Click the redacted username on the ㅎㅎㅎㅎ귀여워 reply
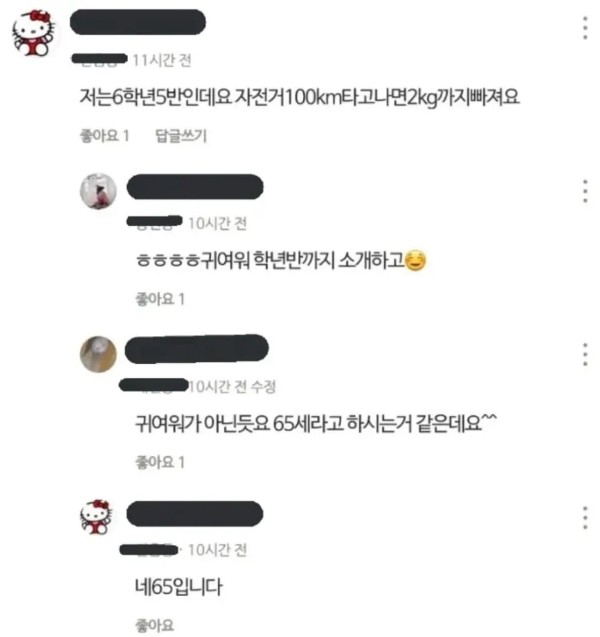Viewport: 600px width, 637px height. [x=195, y=187]
